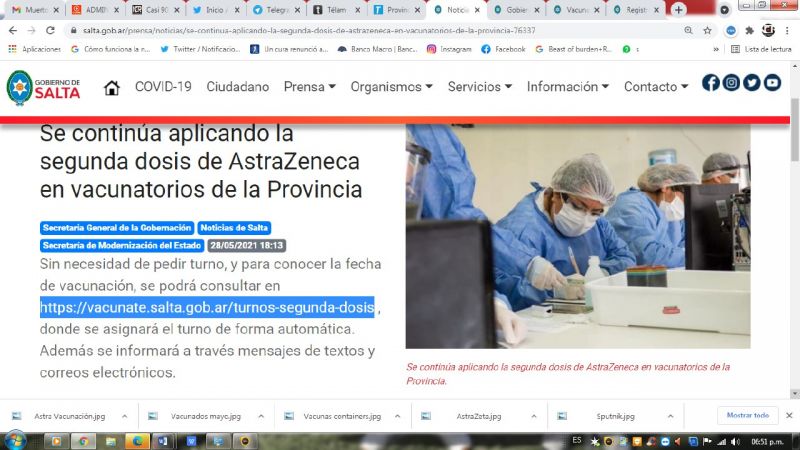Open Salta's YouTube channel icon
Image resolution: width=800 pixels, height=450 pixels.
click(772, 83)
